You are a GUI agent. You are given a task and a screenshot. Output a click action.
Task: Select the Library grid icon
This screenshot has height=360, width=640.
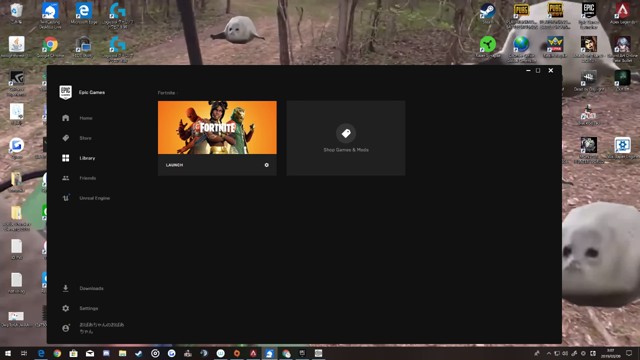point(66,158)
